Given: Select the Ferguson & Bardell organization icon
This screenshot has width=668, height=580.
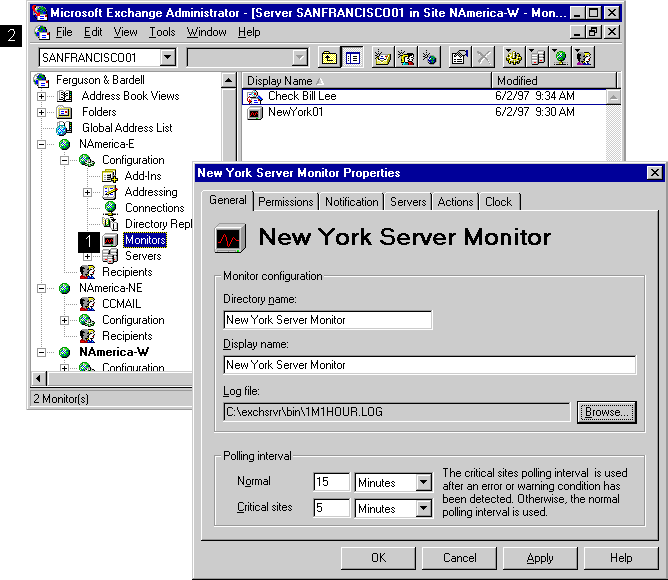Looking at the screenshot, I should click(41, 80).
